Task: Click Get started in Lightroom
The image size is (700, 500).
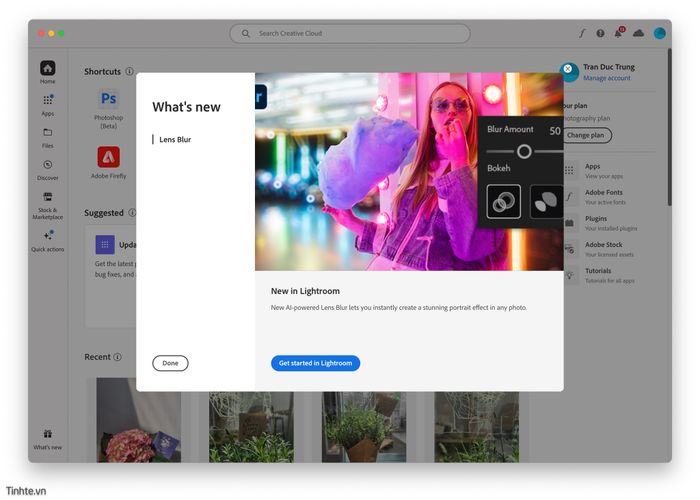Action: coord(315,363)
